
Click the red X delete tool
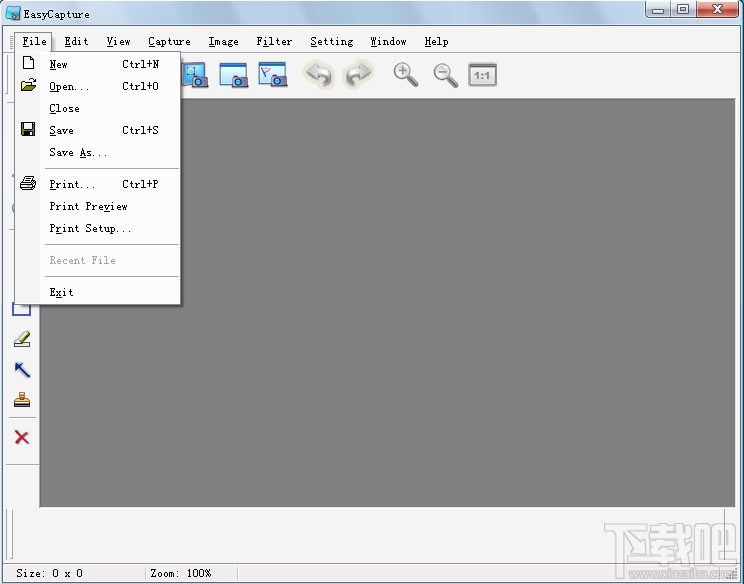tap(22, 437)
